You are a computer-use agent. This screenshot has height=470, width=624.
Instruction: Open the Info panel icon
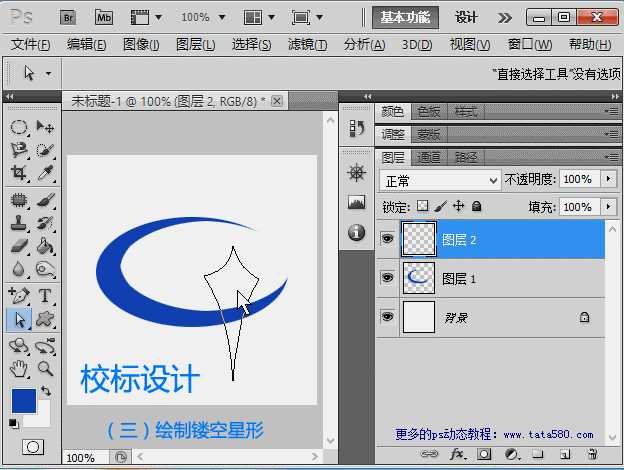[357, 232]
